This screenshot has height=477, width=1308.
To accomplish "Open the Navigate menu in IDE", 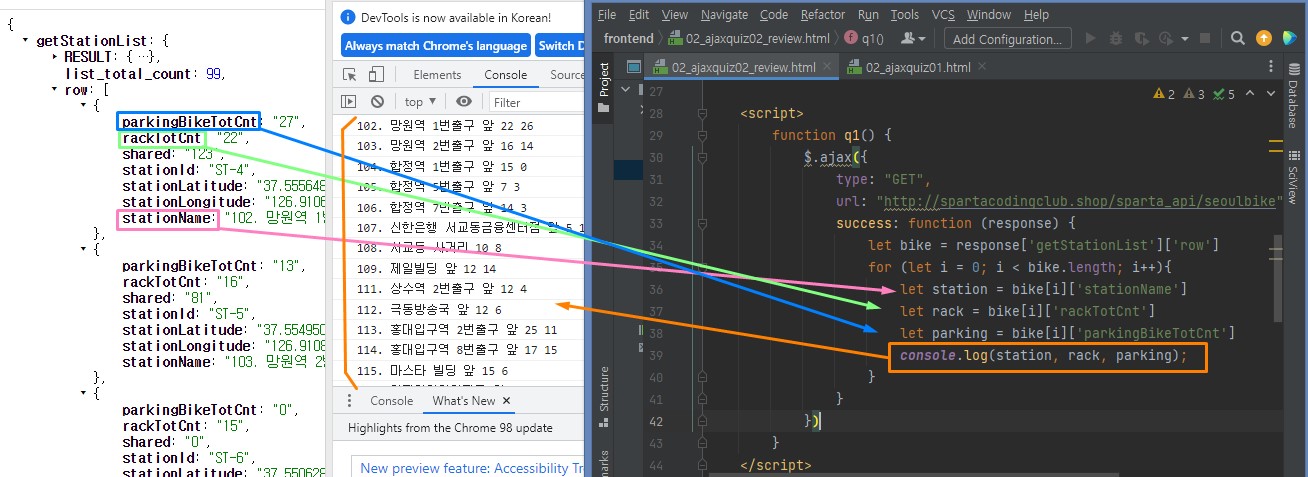I will point(724,14).
